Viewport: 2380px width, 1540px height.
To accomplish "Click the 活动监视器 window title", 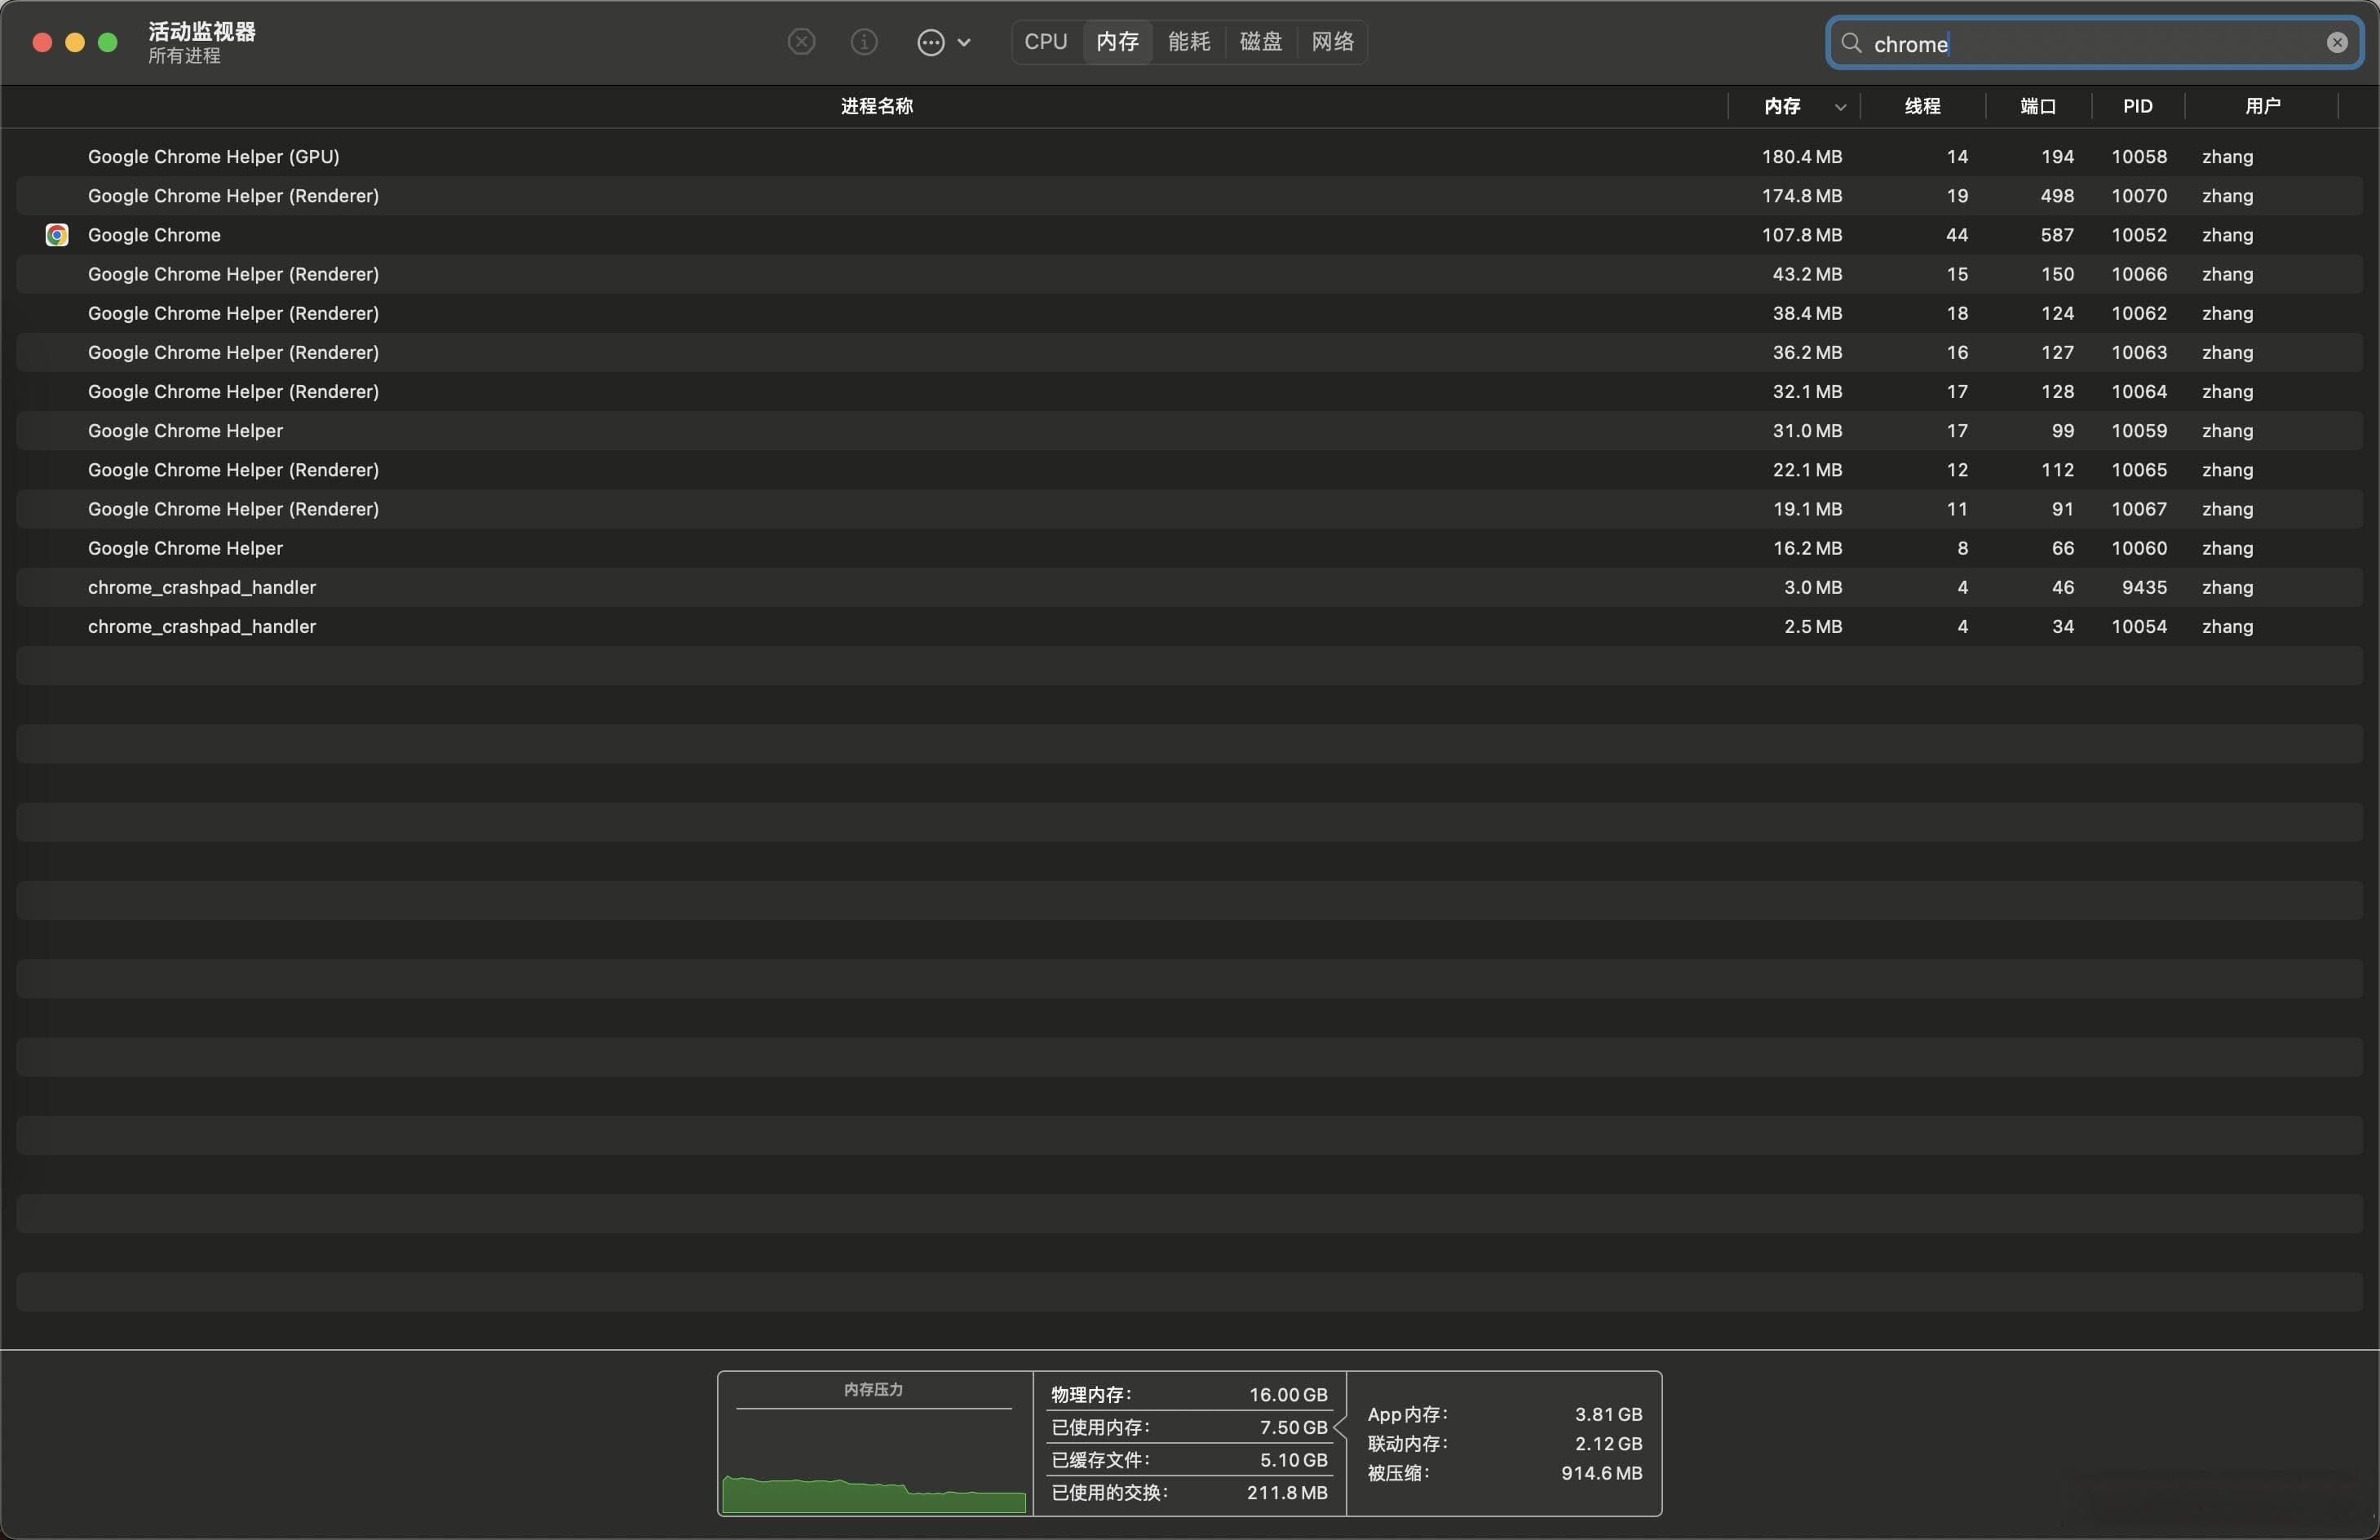I will [202, 31].
